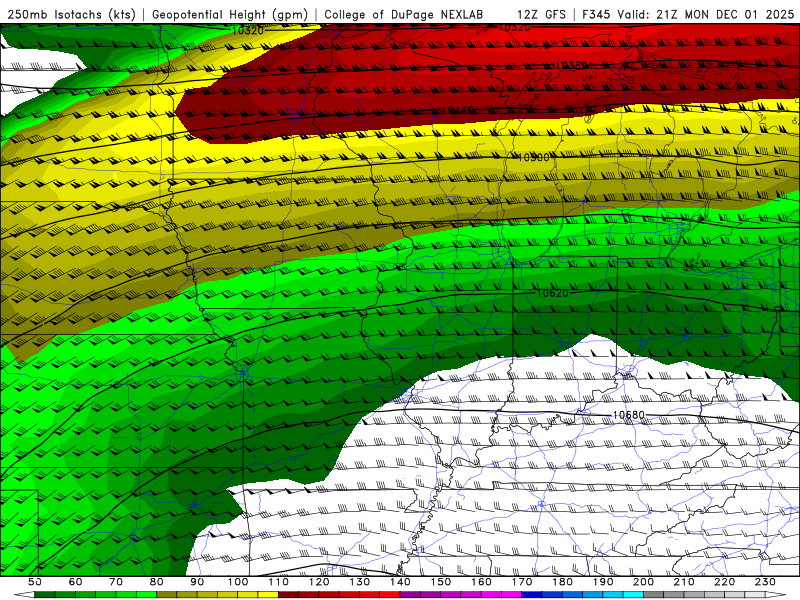Click the 10380 height contour label
The width and height of the screenshot is (800, 600).
[x=571, y=65]
